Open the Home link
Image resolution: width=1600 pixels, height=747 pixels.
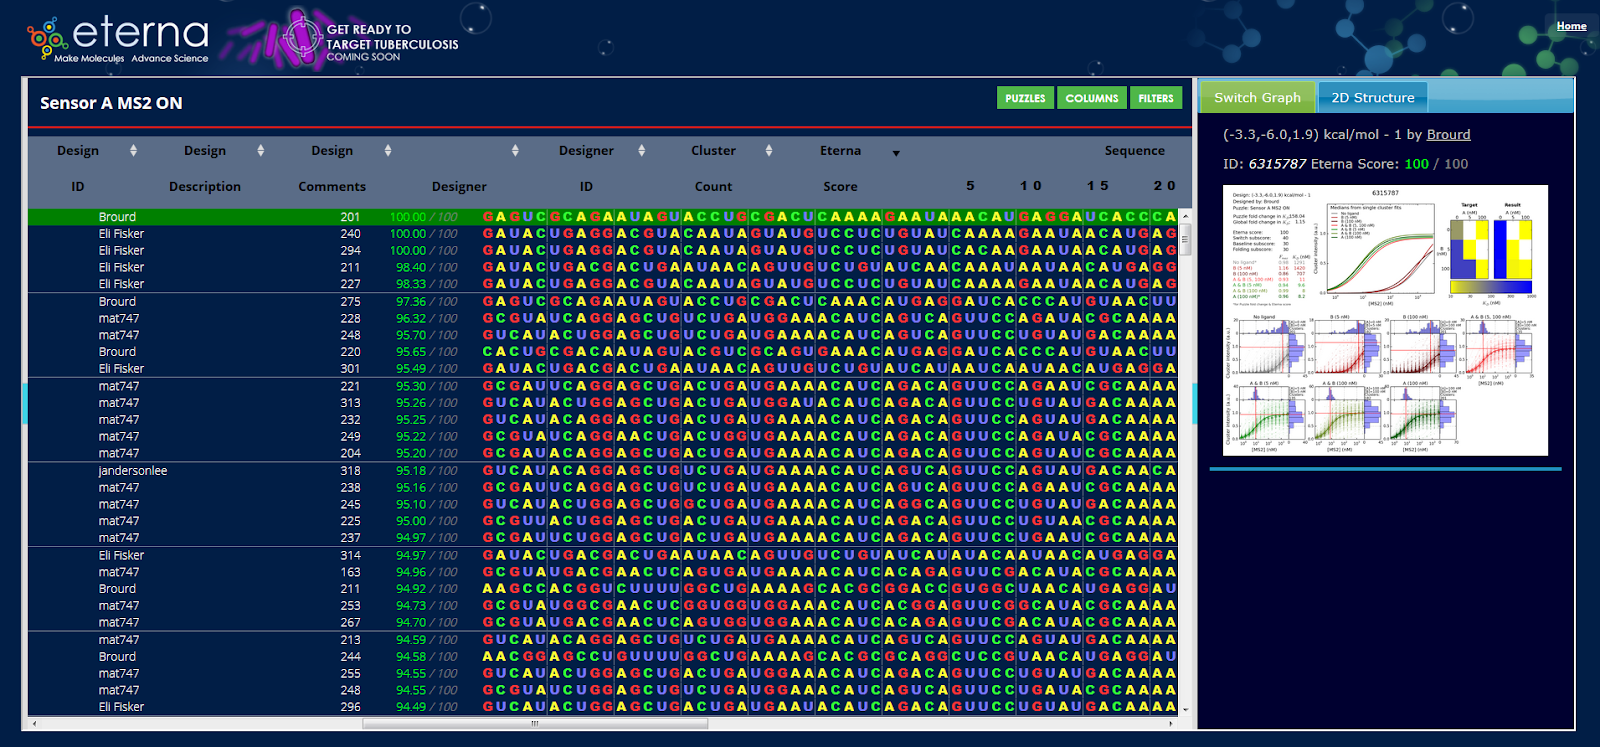tap(1571, 26)
